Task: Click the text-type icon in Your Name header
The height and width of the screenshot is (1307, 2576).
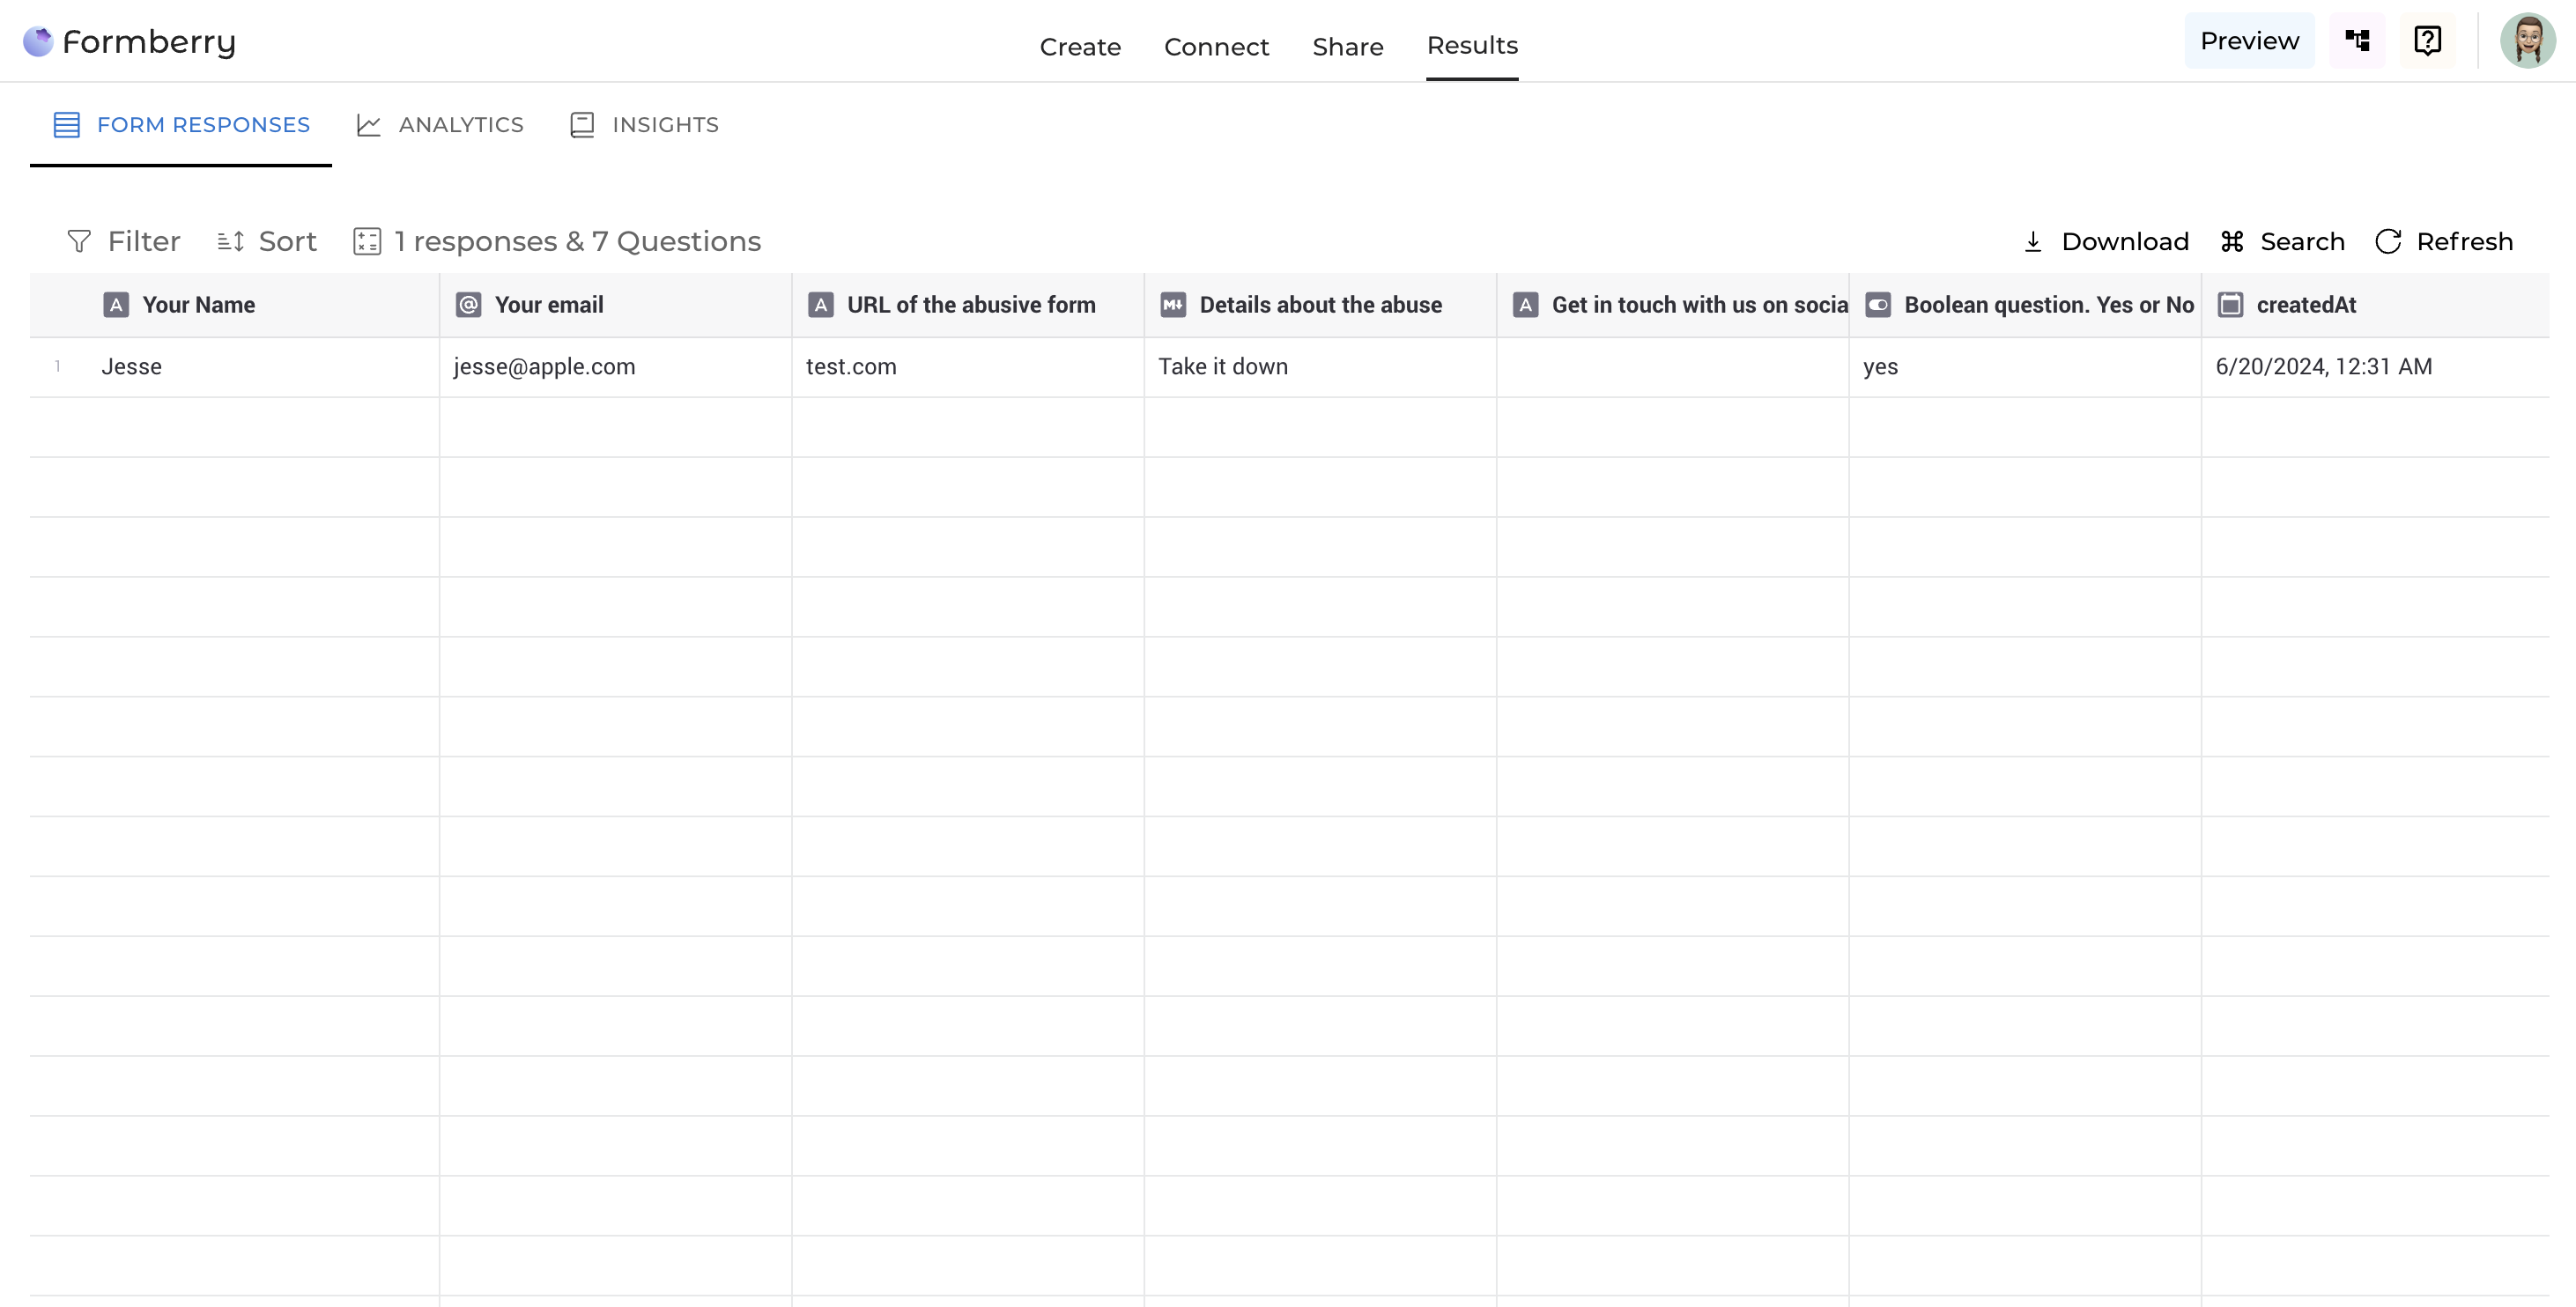Action: tap(116, 305)
